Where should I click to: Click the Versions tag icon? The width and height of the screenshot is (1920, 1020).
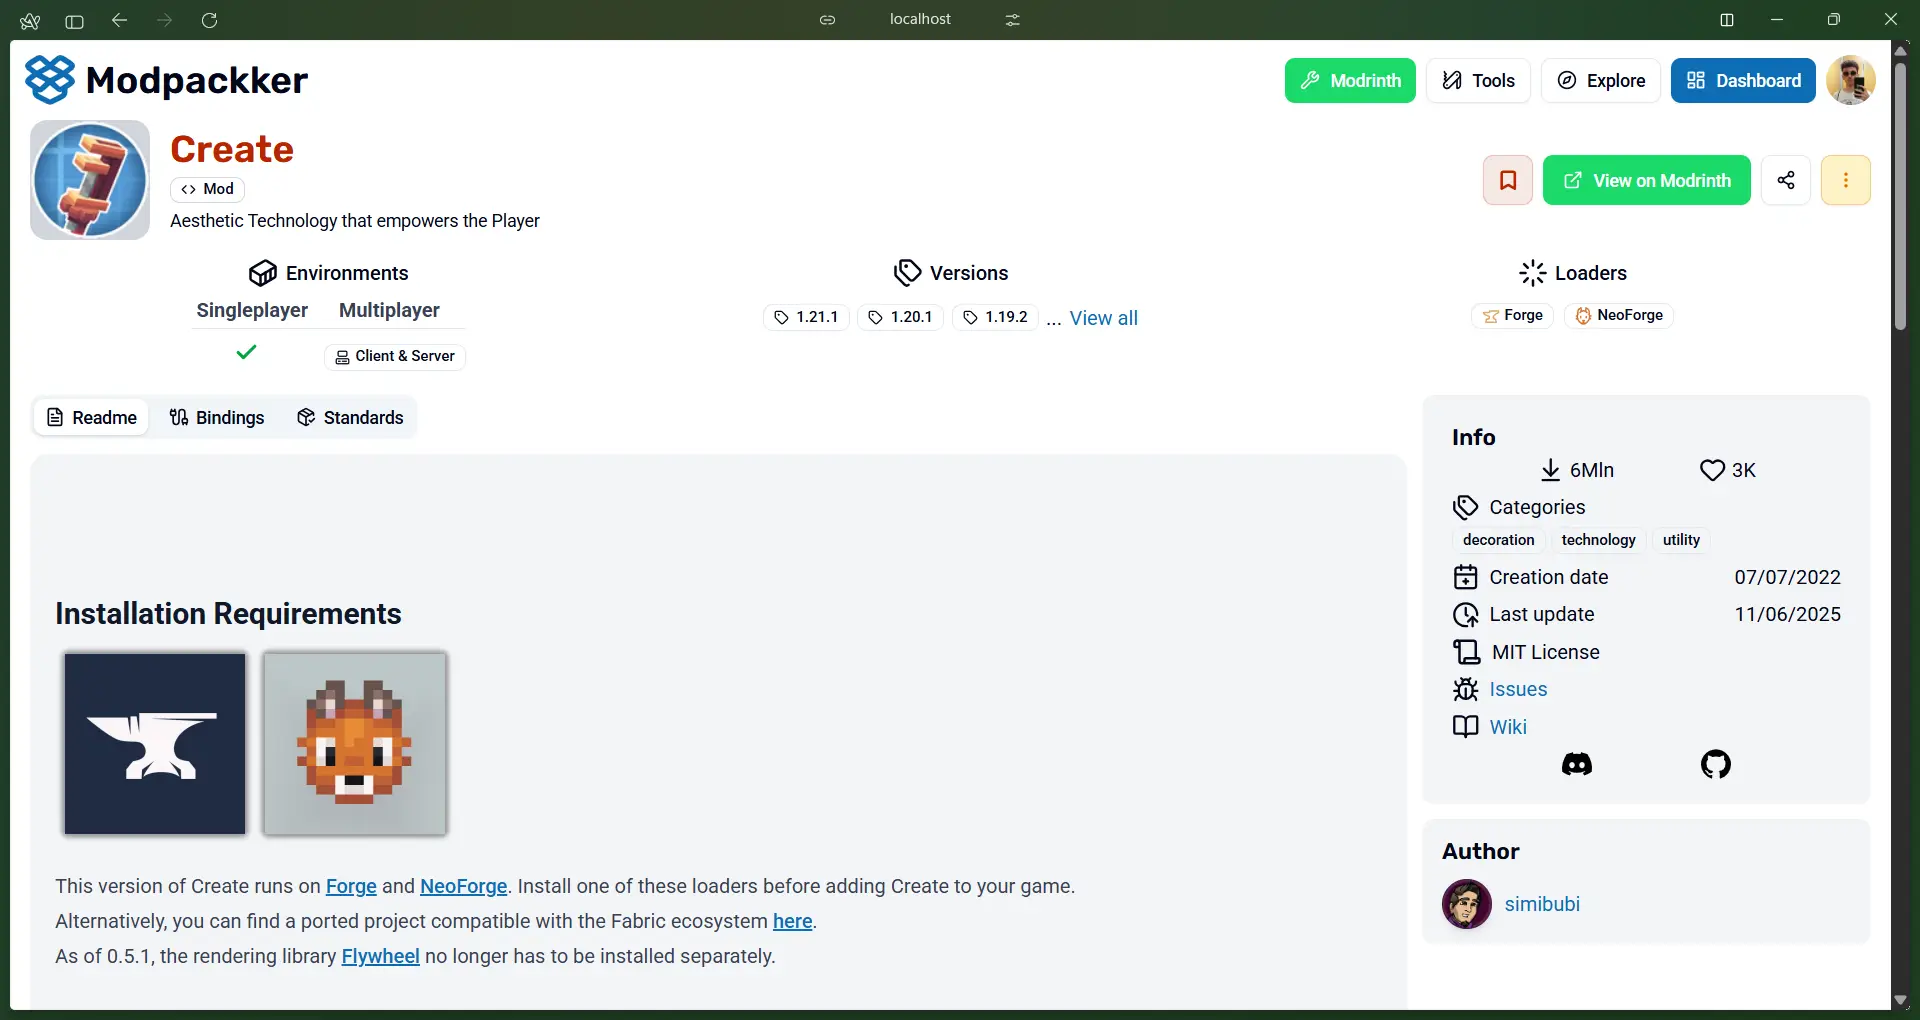[x=907, y=273]
